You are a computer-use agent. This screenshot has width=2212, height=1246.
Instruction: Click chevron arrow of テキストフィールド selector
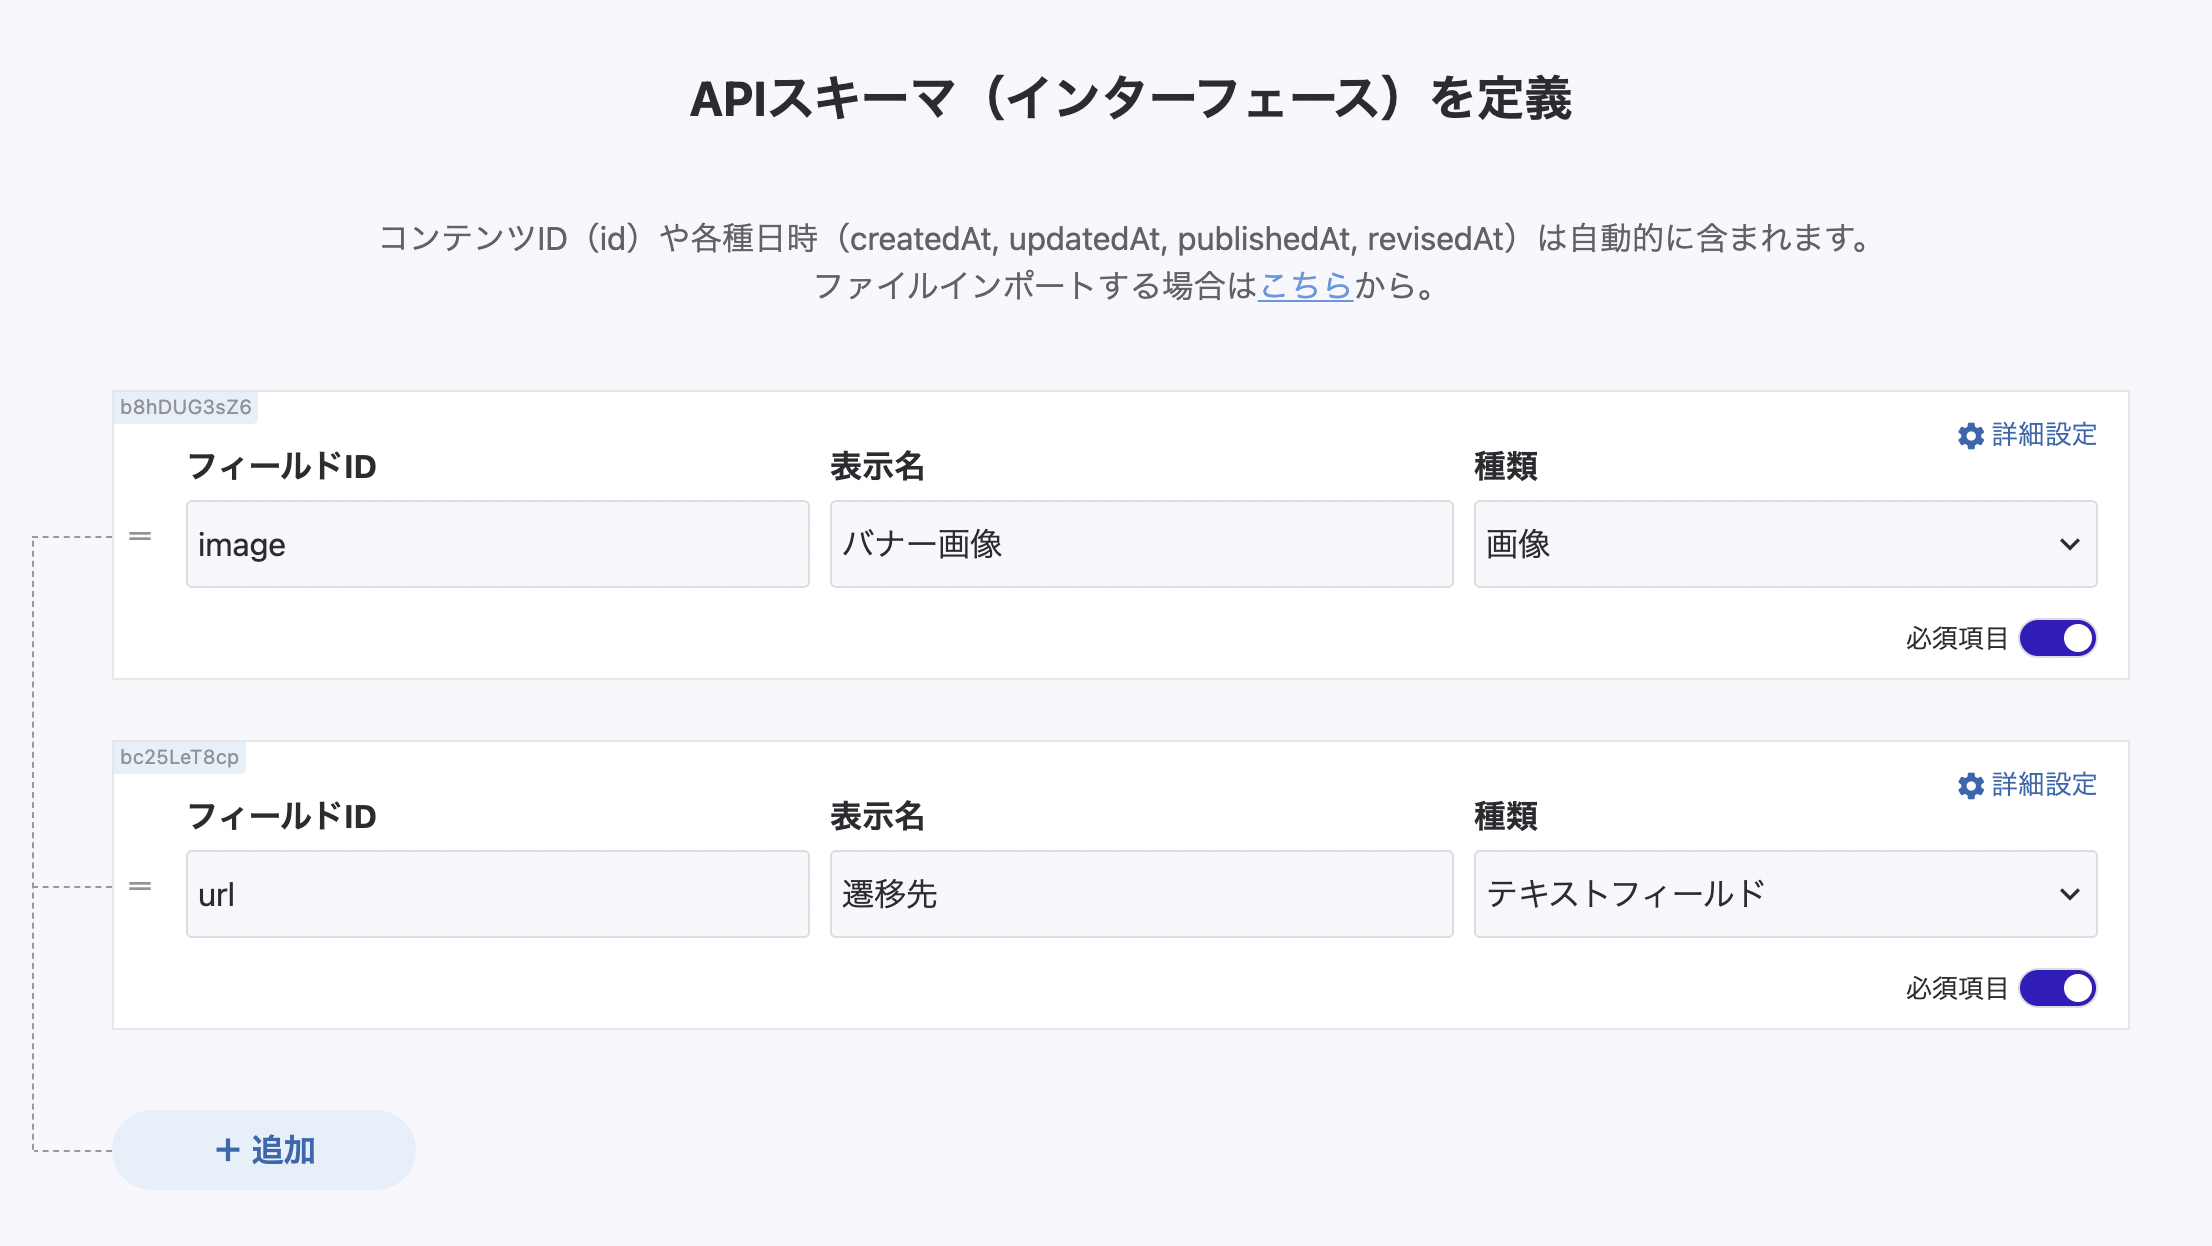(2069, 895)
